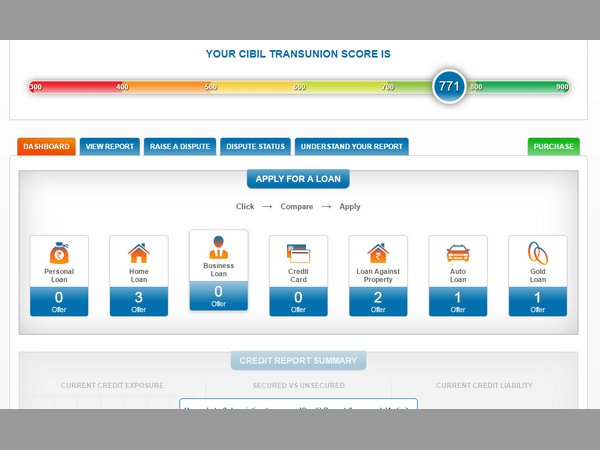View the 3 Offer under Home Loan
This screenshot has width=600, height=450.
click(139, 302)
